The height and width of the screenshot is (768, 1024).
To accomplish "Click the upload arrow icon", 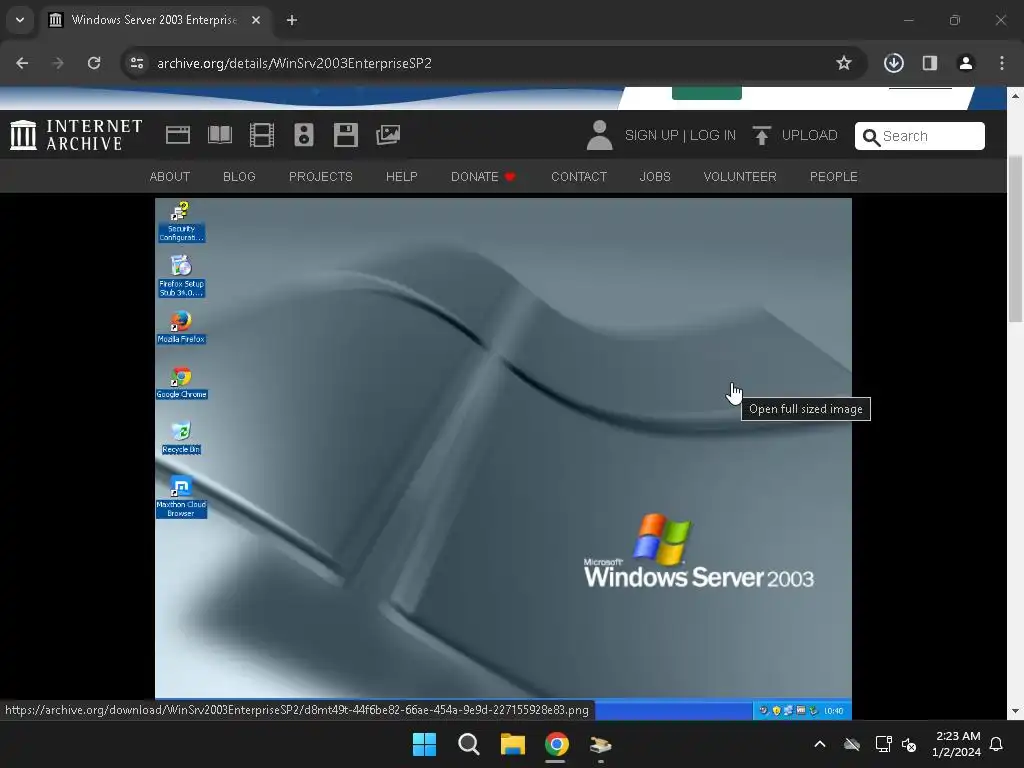I will tap(761, 135).
